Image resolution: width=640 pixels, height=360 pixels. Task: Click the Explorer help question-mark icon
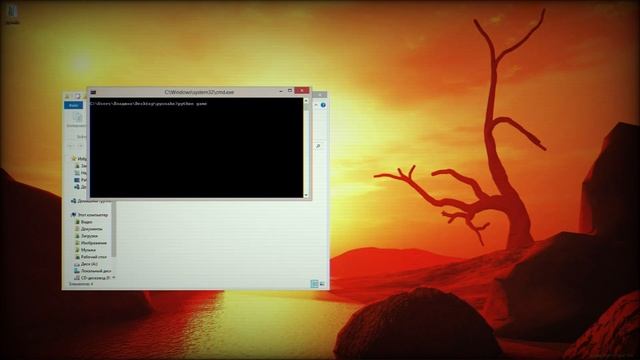pos(323,105)
